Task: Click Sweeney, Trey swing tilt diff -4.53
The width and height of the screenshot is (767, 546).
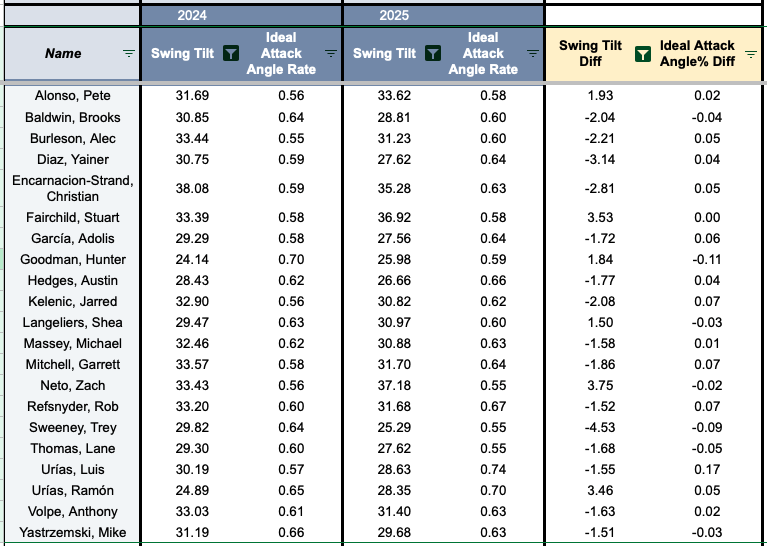Action: (600, 428)
